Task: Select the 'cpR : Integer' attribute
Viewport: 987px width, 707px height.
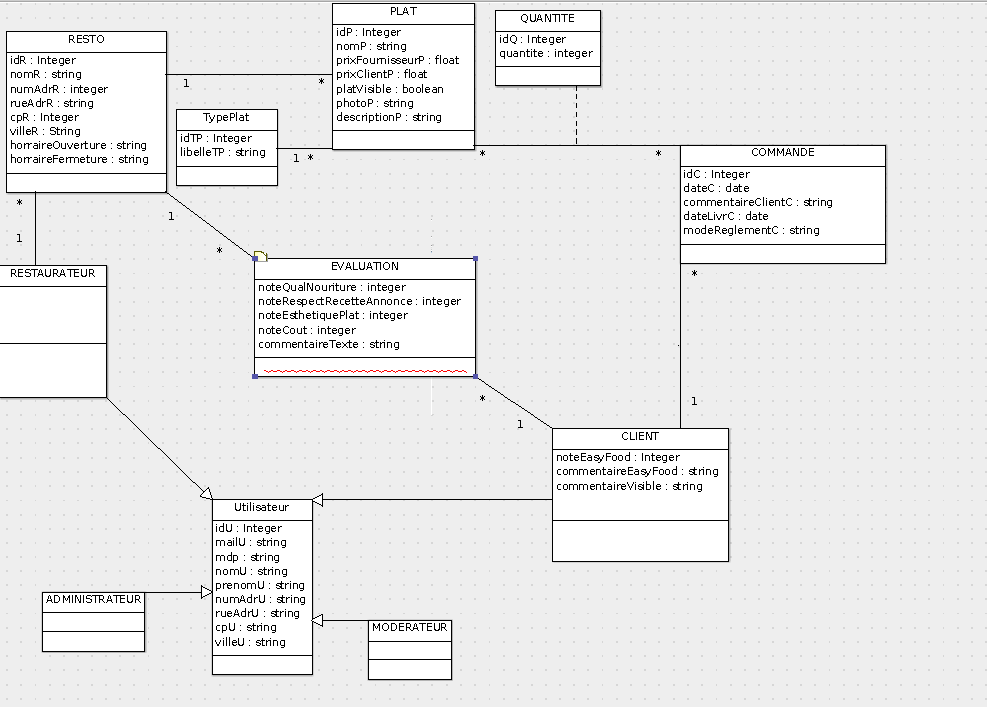Action: point(45,117)
